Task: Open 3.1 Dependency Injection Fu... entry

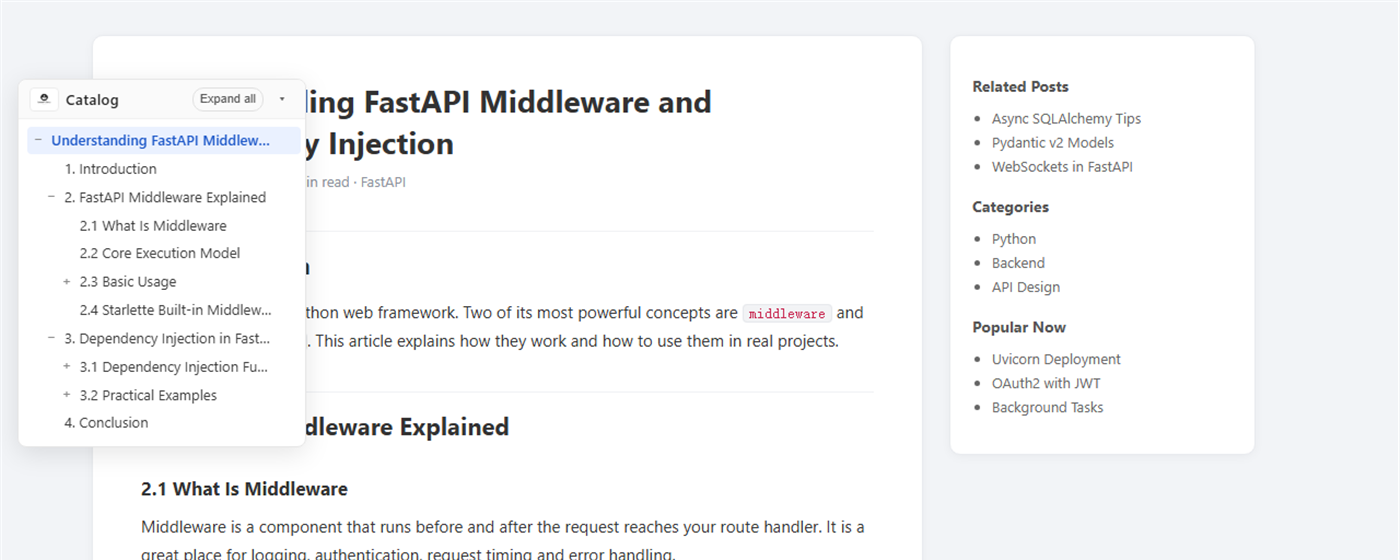Action: click(174, 367)
